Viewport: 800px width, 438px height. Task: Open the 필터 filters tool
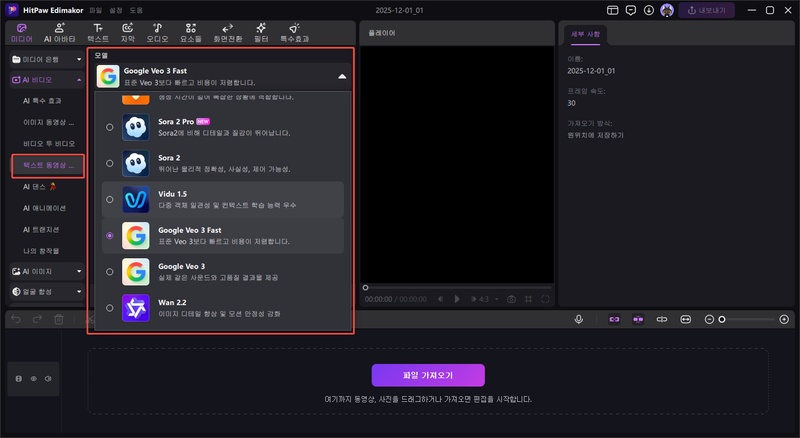click(x=261, y=33)
